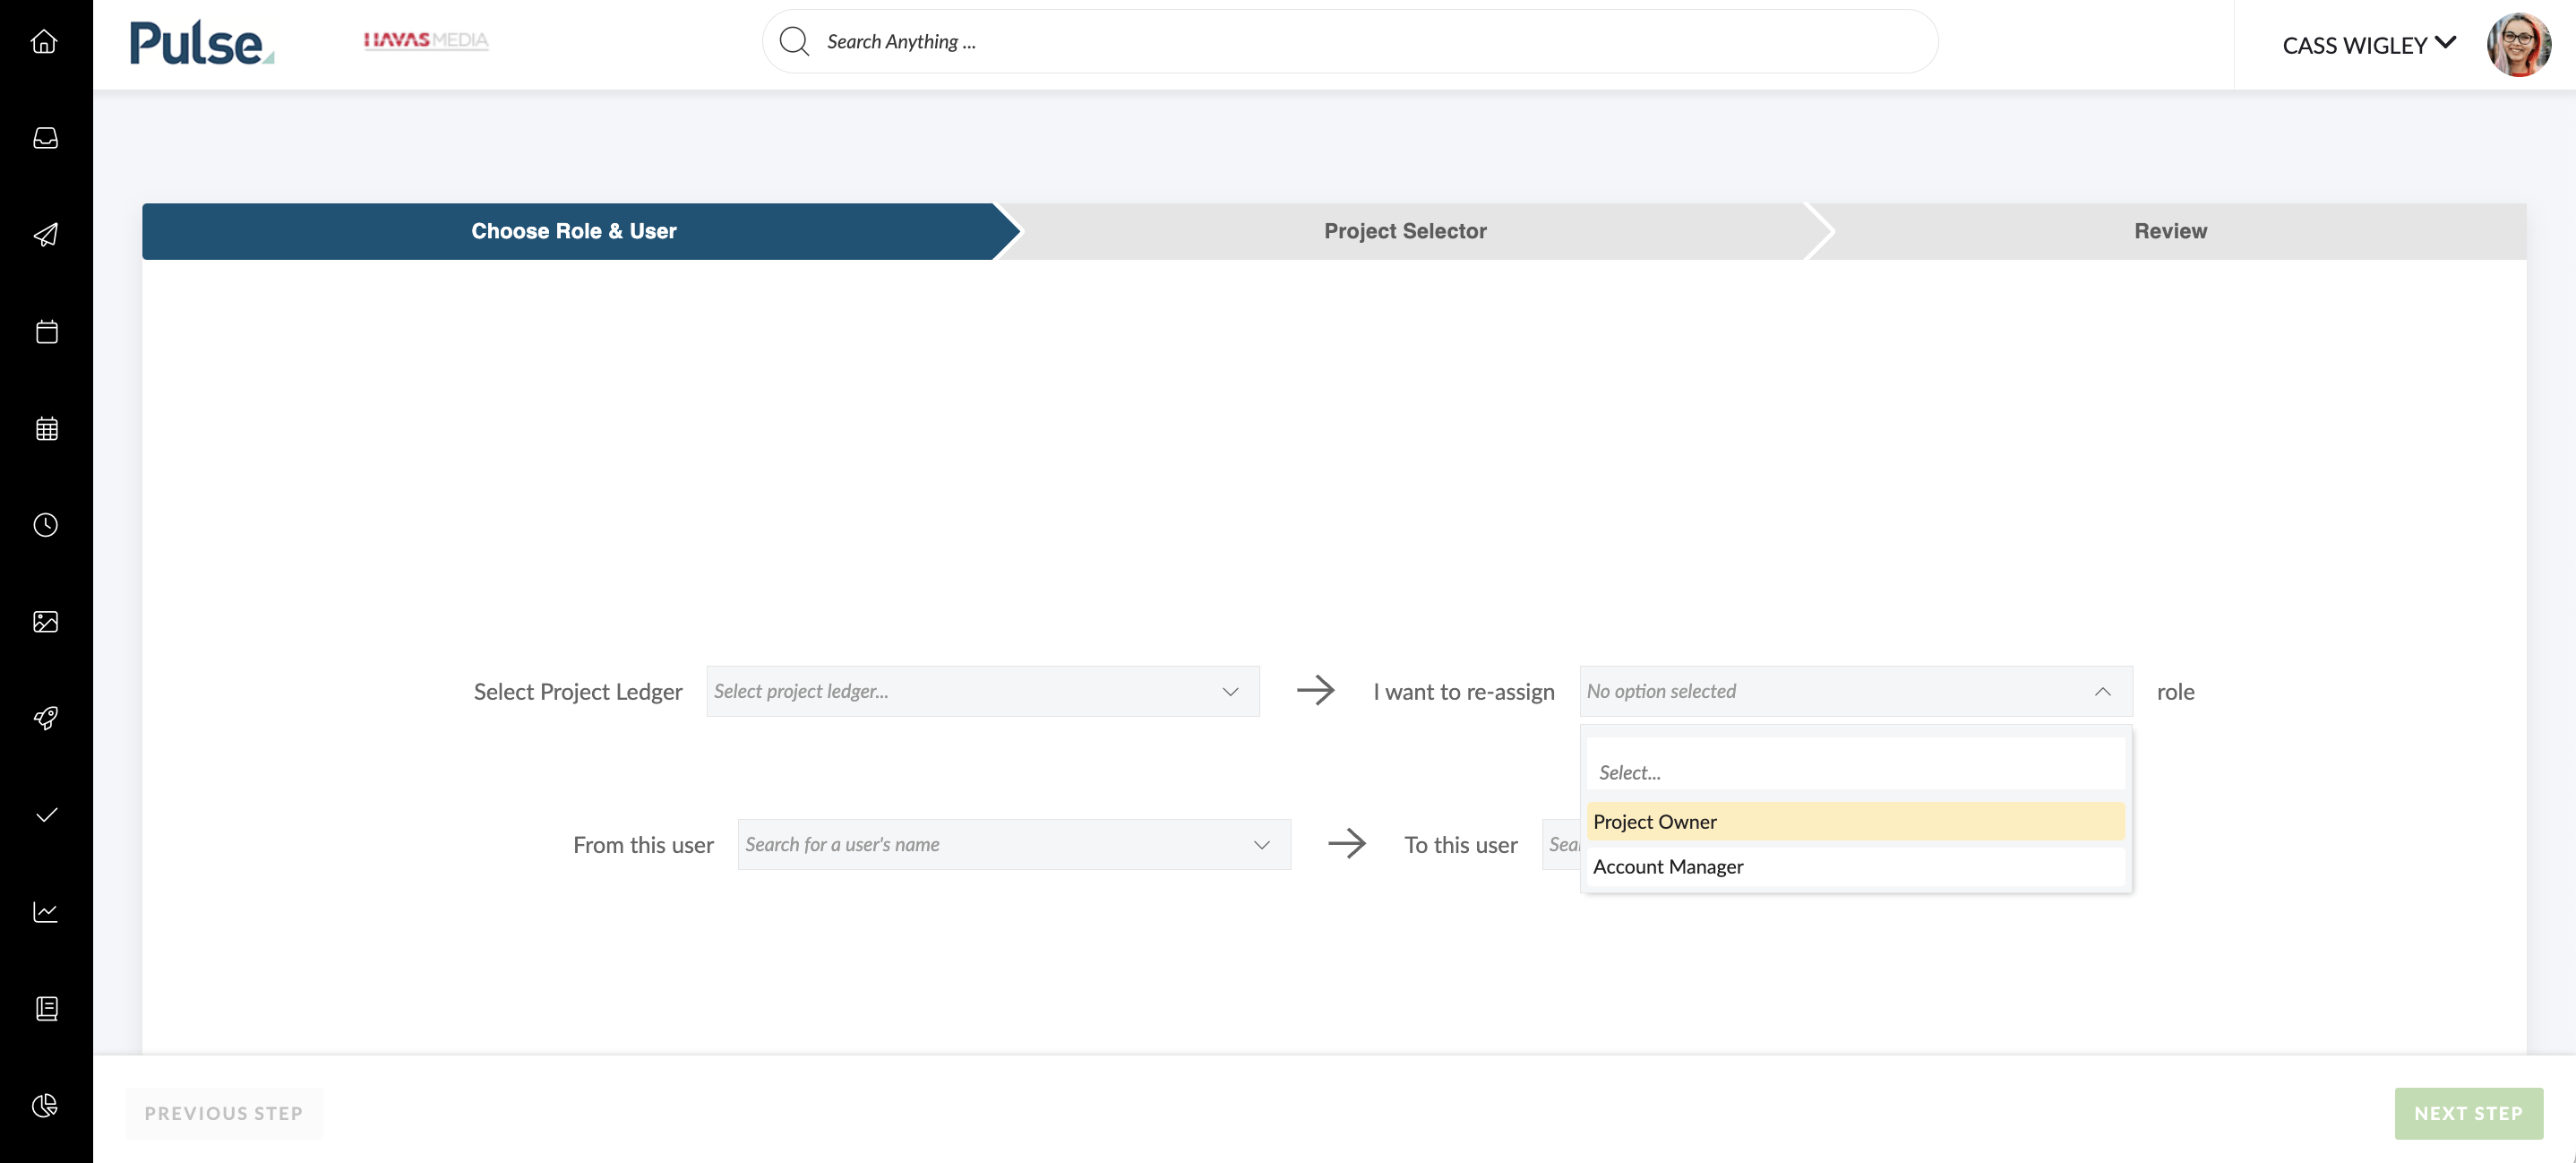Go to Project Selector step
The height and width of the screenshot is (1163, 2576).
1405,231
